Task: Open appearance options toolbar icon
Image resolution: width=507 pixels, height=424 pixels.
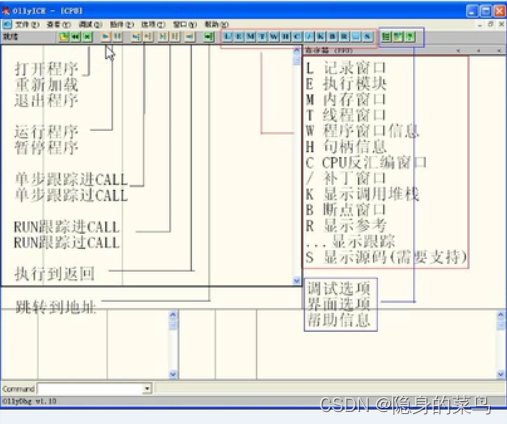Action: coord(398,37)
